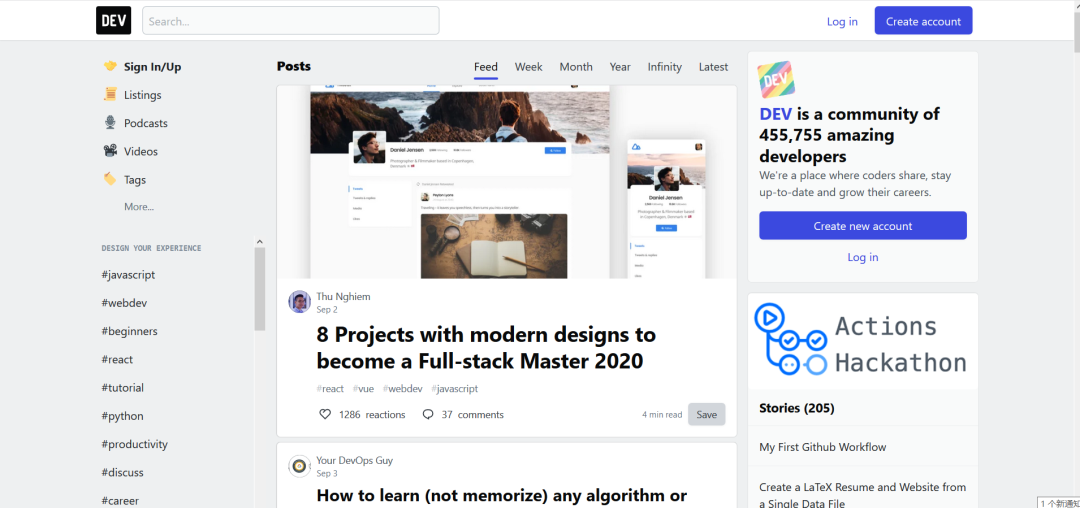Image resolution: width=1080 pixels, height=508 pixels.
Task: Open the #javascript tag in sidebar
Action: pos(128,275)
